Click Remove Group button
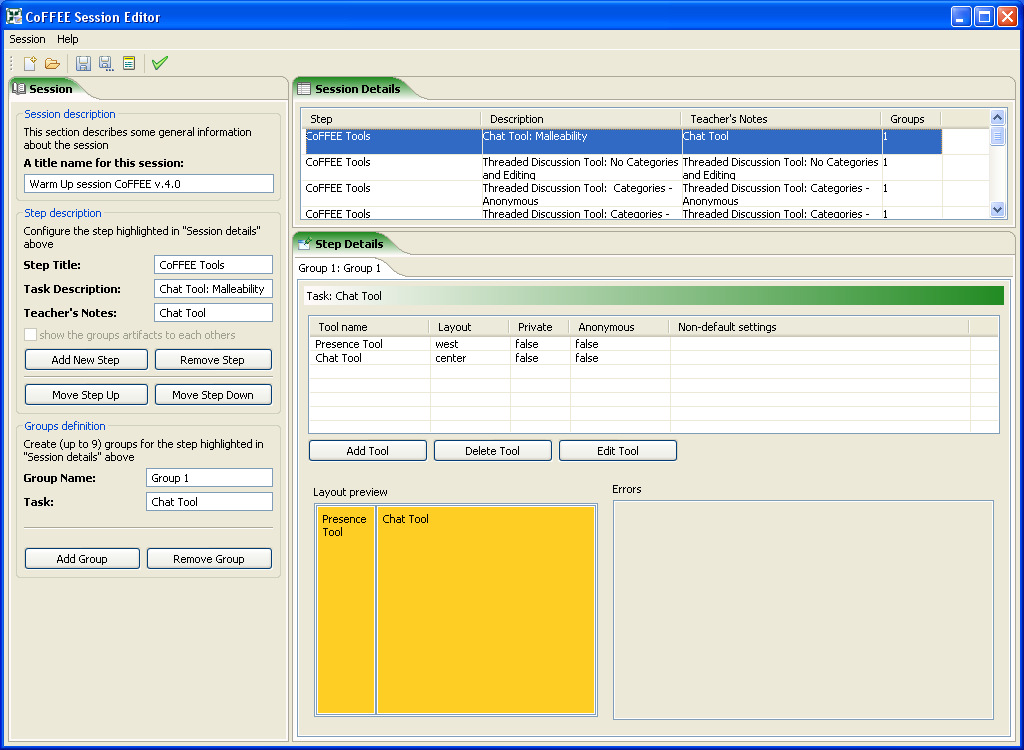This screenshot has width=1024, height=750. (209, 559)
